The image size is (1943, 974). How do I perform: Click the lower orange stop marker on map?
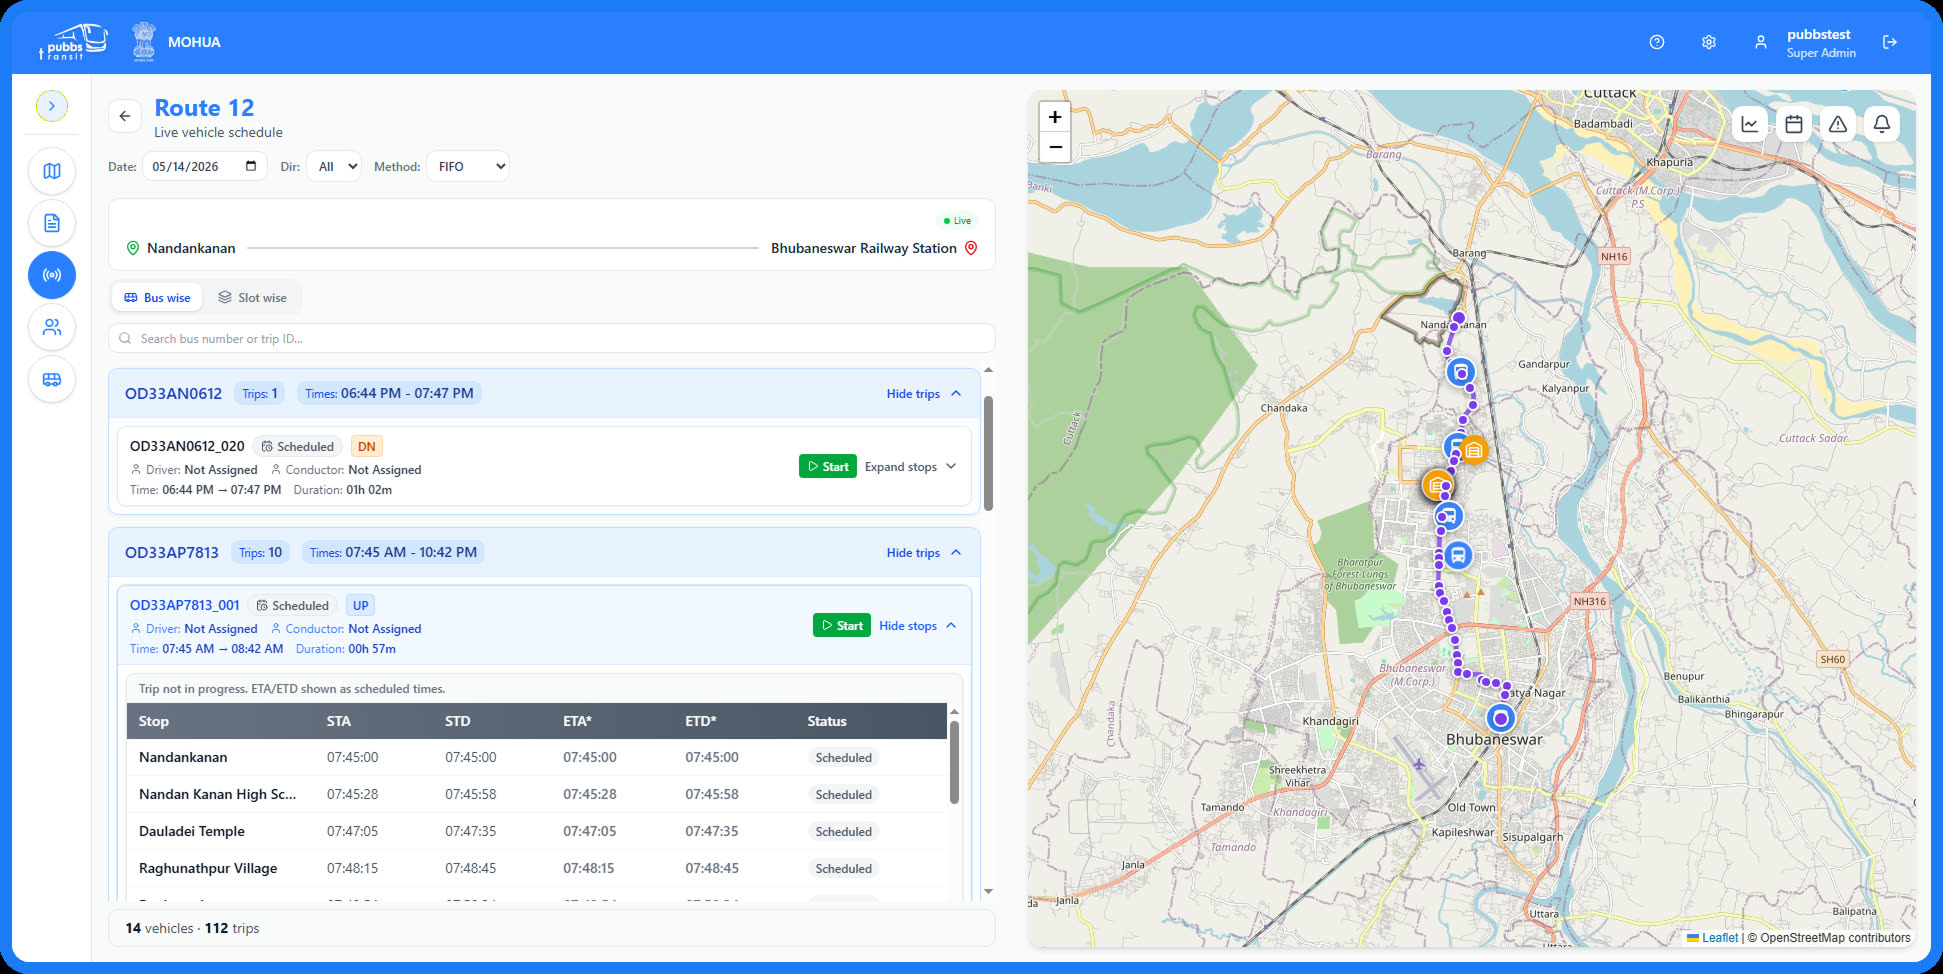[1437, 486]
